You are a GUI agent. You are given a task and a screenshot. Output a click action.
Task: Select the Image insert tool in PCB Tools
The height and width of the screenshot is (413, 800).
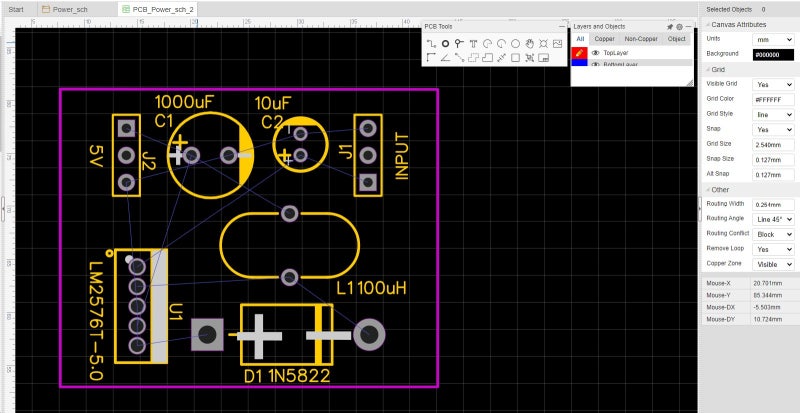(557, 44)
